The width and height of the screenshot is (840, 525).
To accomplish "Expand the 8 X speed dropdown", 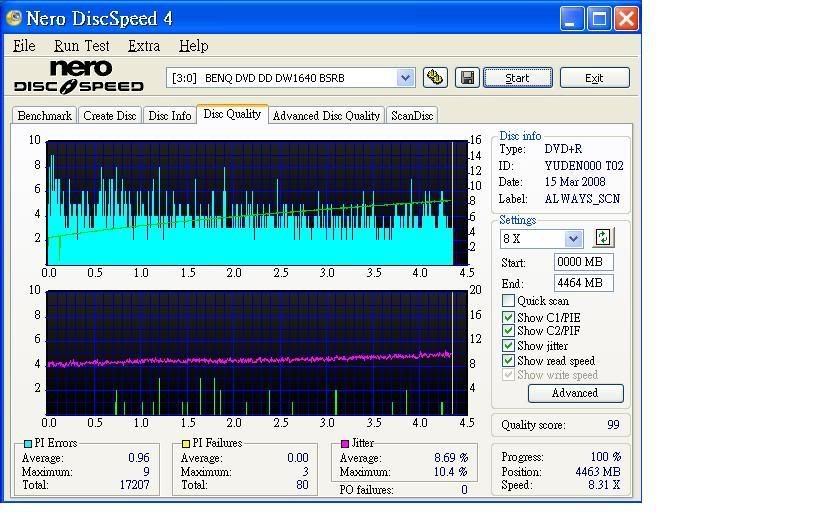I will pyautogui.click(x=573, y=238).
